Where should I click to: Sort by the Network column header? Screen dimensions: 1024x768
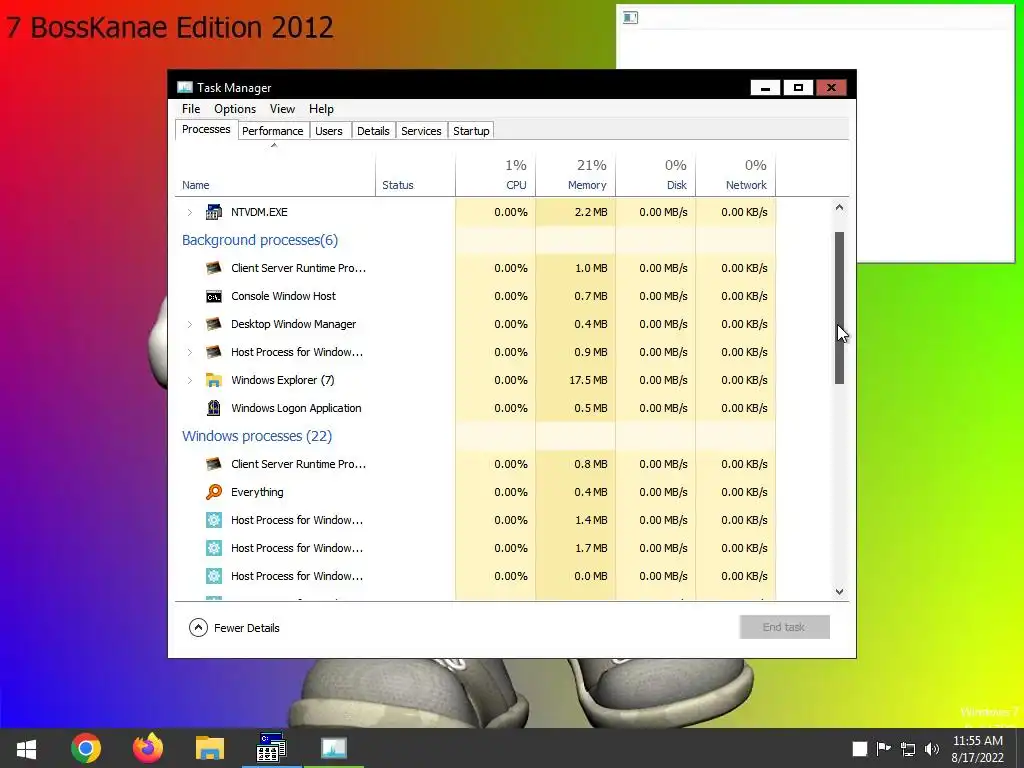point(735,174)
